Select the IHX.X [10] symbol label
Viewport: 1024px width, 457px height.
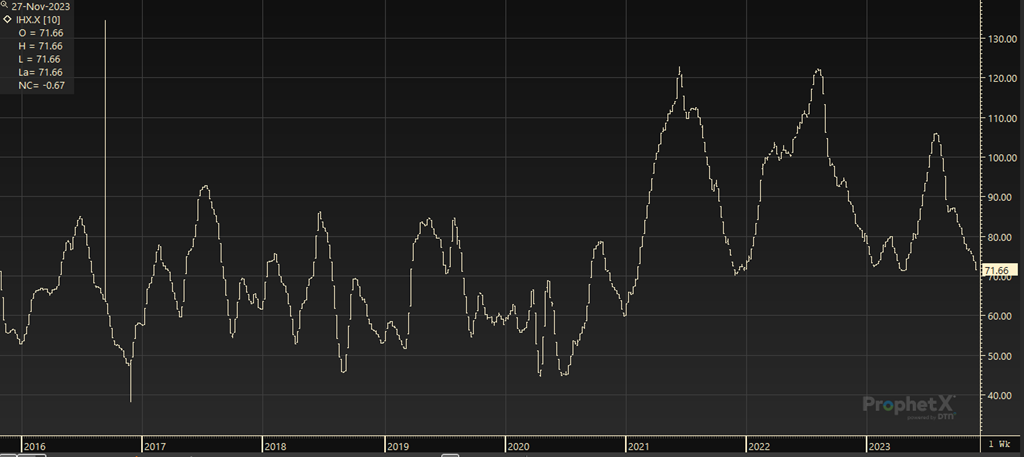[x=37, y=19]
